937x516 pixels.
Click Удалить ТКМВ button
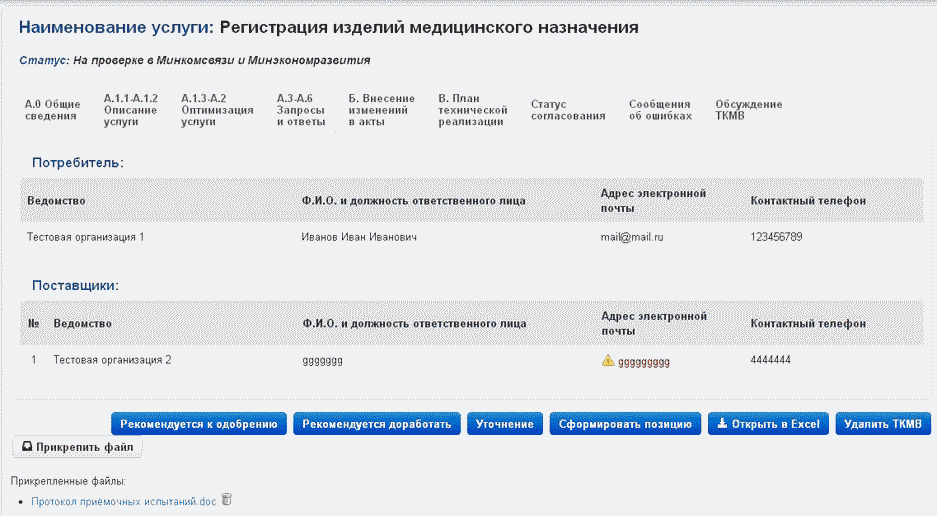tap(883, 424)
